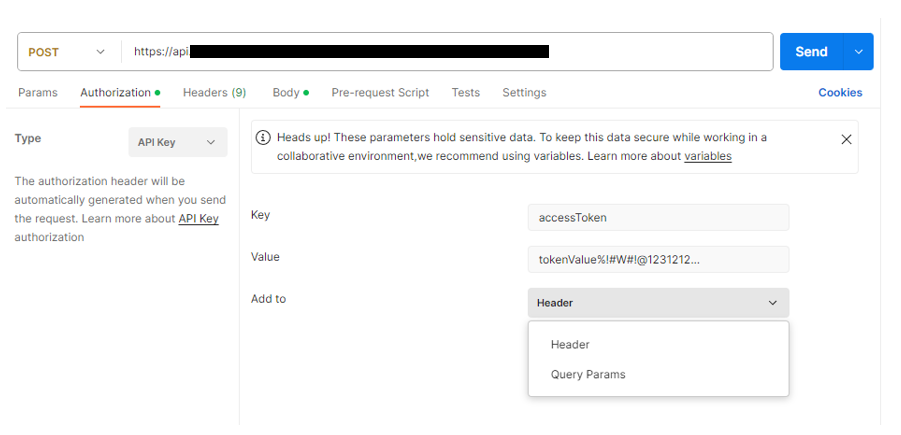
Task: Open the API Key type dropdown
Action: (x=178, y=142)
